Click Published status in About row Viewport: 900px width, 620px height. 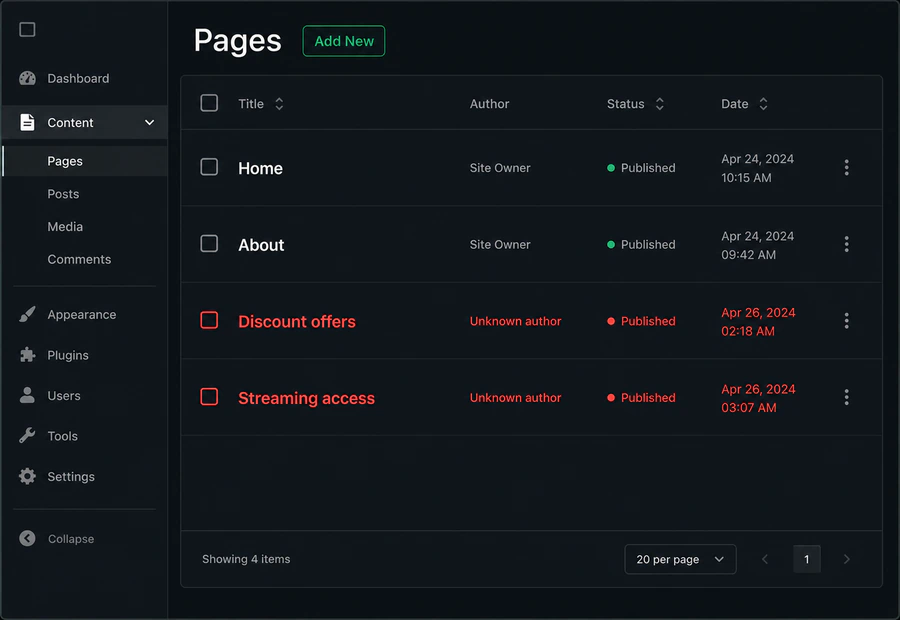(641, 244)
